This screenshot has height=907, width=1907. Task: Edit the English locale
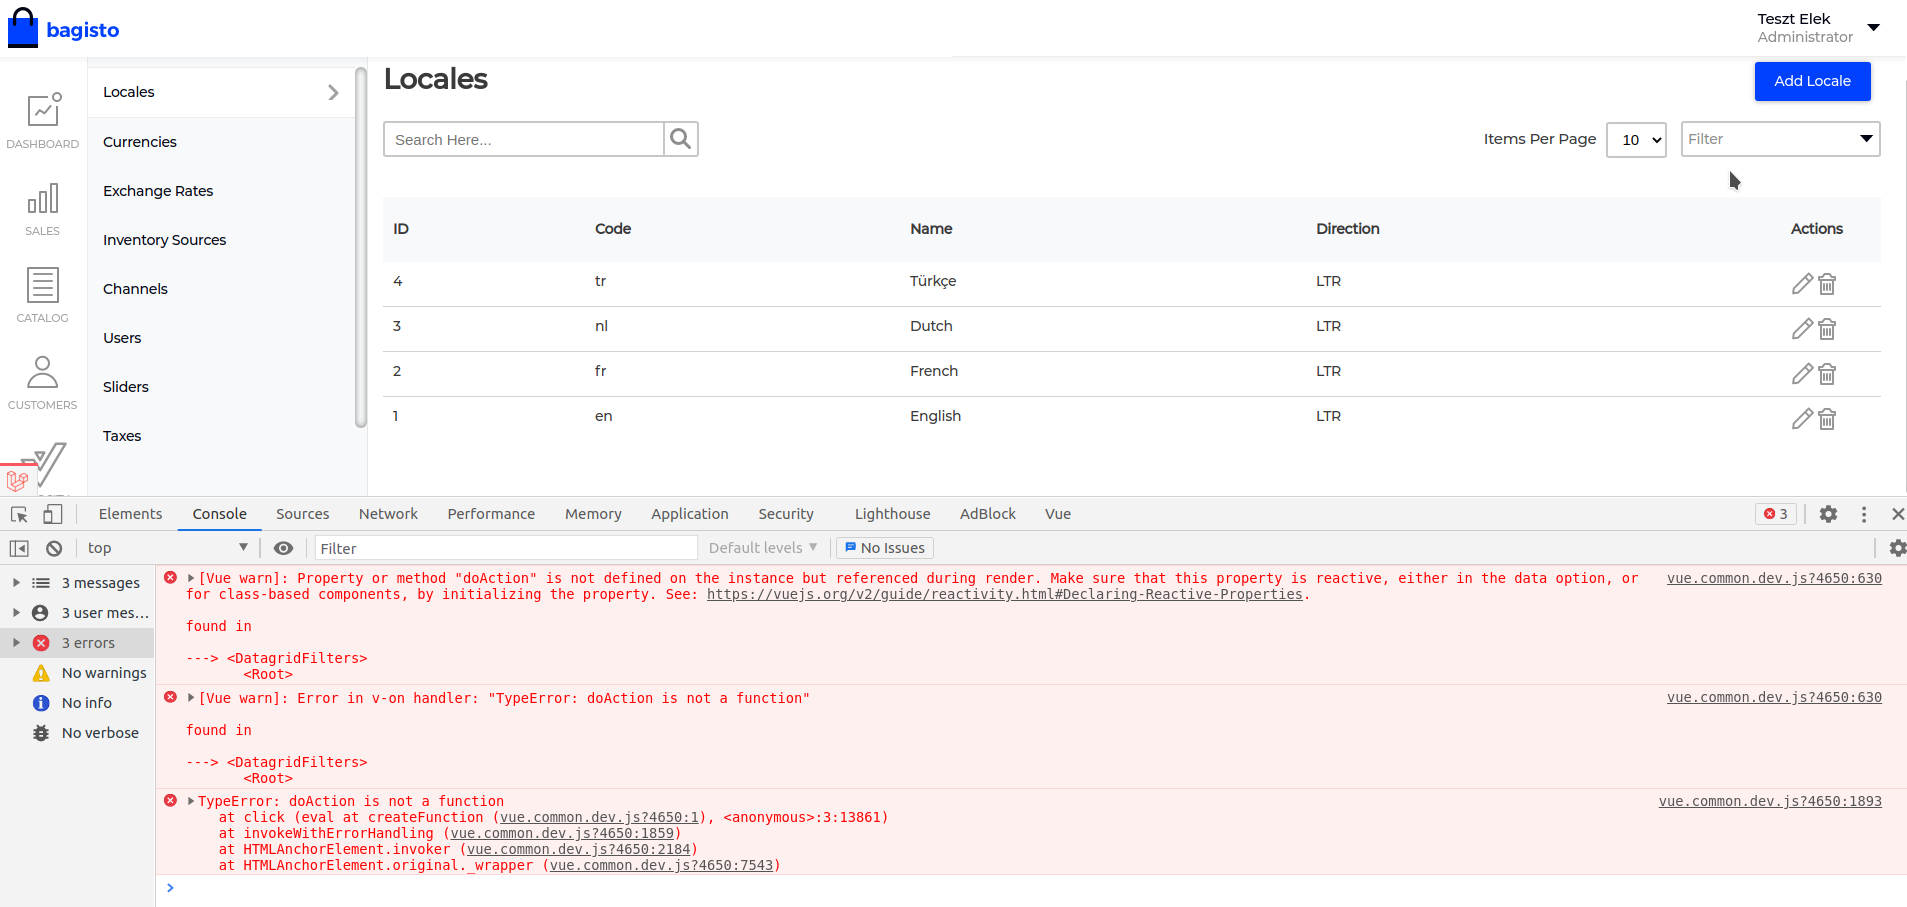[x=1802, y=419]
